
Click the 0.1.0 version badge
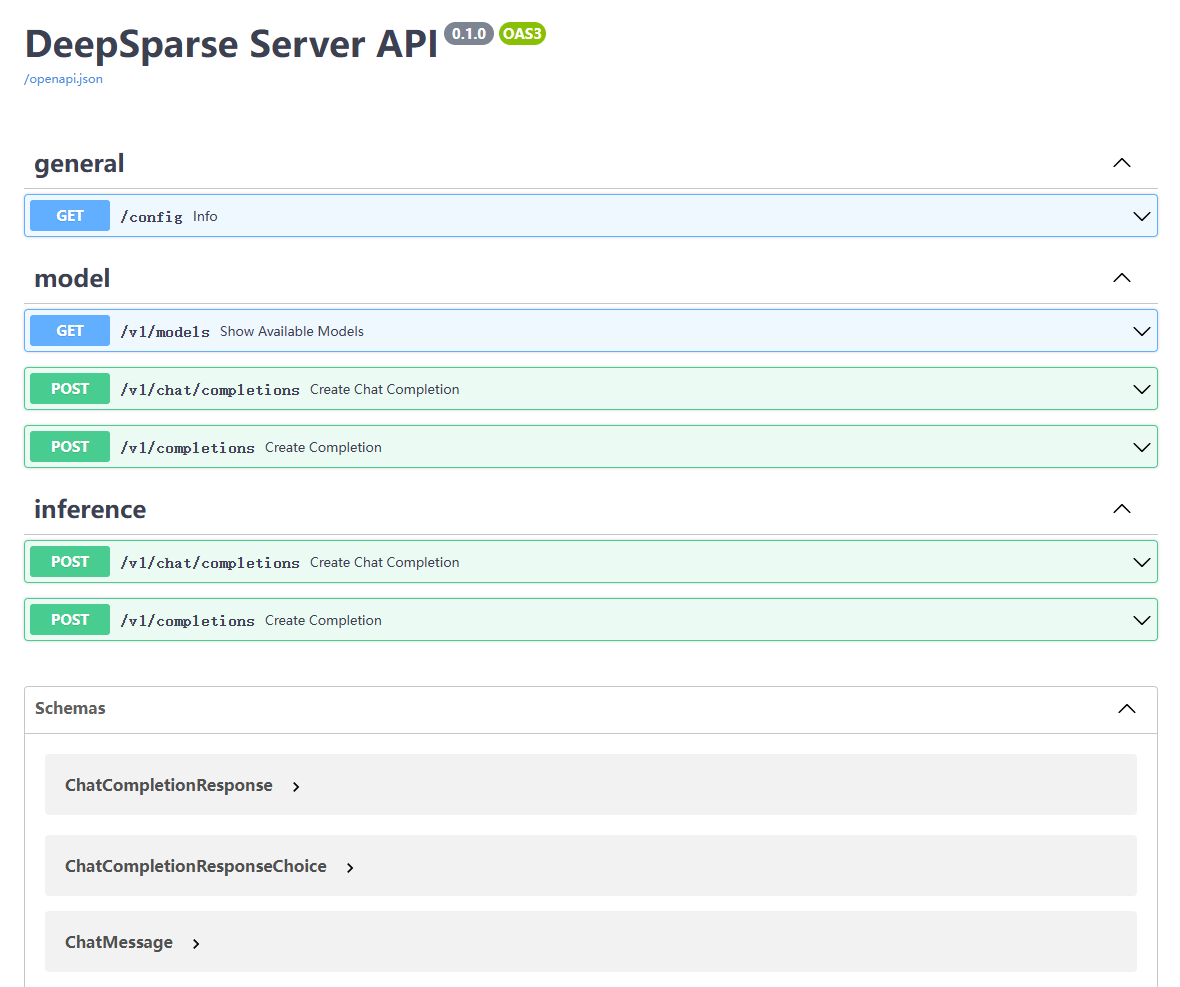pyautogui.click(x=469, y=34)
